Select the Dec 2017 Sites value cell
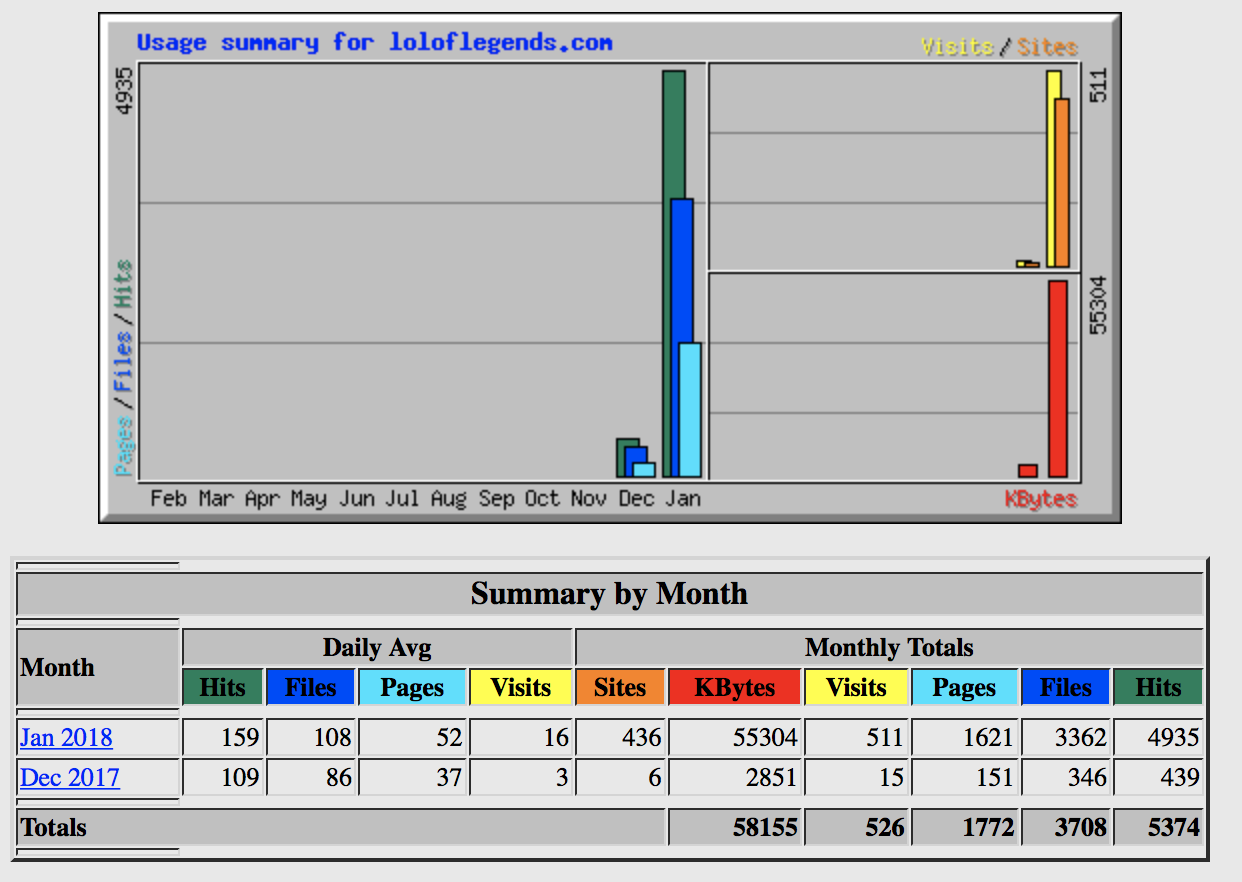This screenshot has width=1242, height=882. pos(620,777)
